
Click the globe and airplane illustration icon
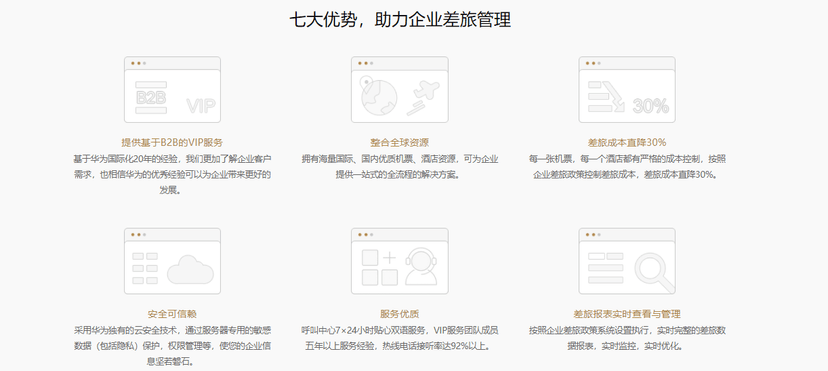point(400,90)
